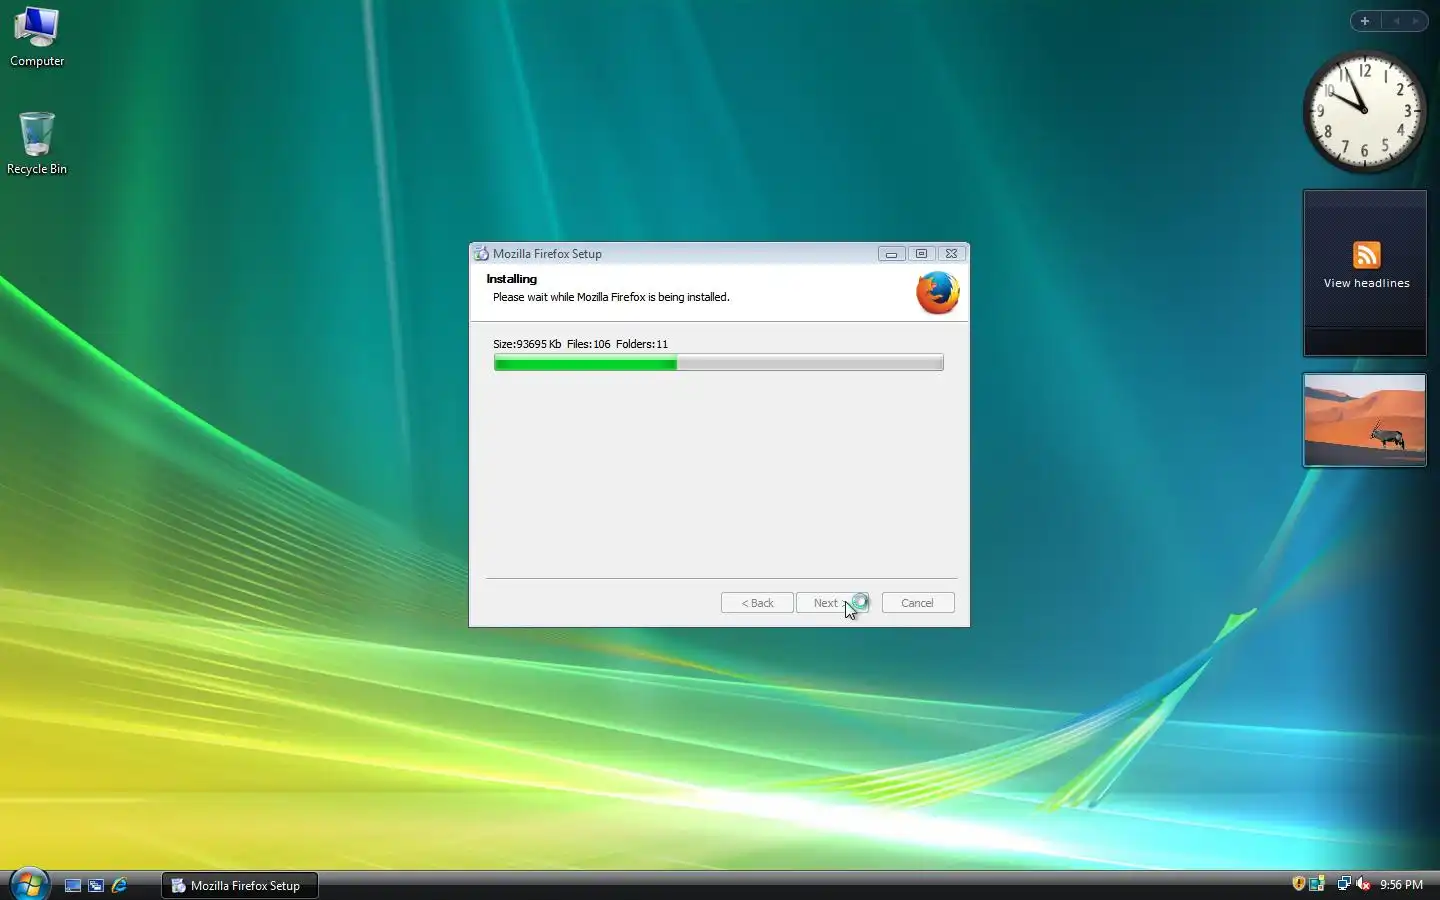Click the orange RSS feed icon in the gadget
Image resolution: width=1440 pixels, height=900 pixels.
[x=1366, y=255]
